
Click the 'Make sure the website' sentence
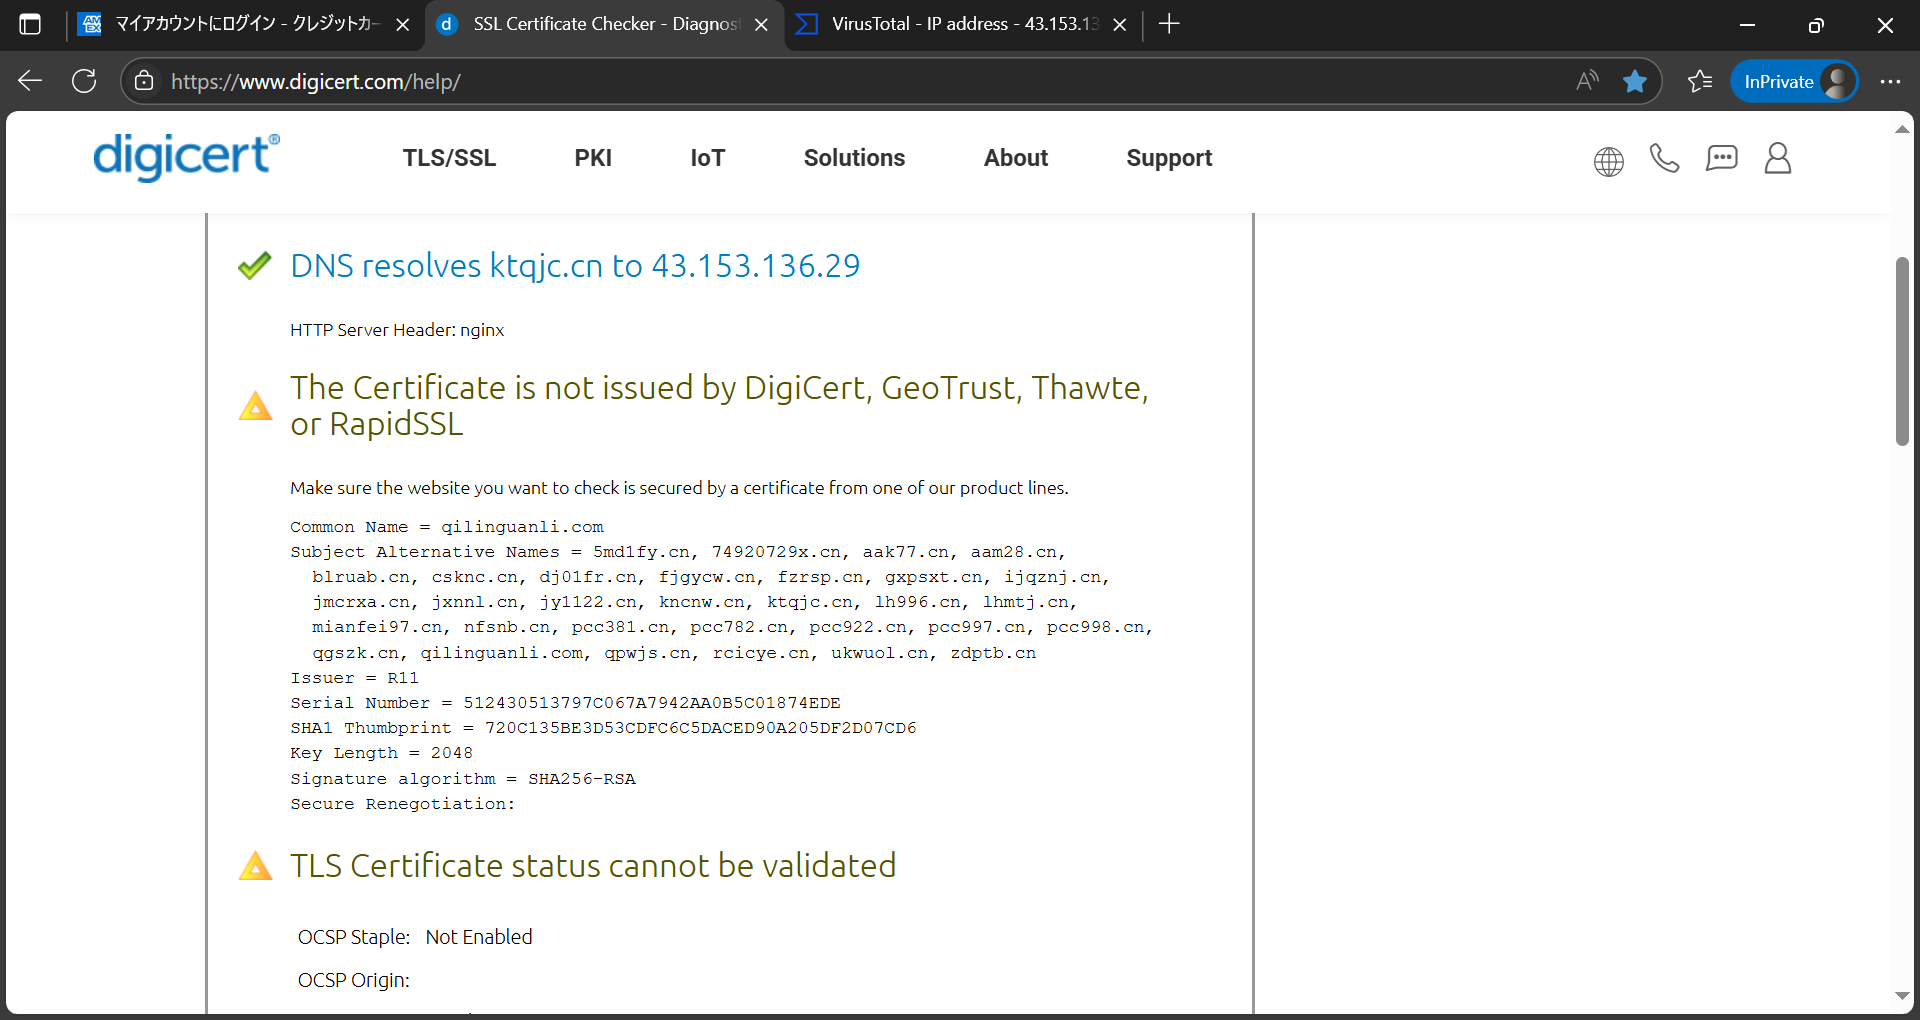click(x=679, y=488)
